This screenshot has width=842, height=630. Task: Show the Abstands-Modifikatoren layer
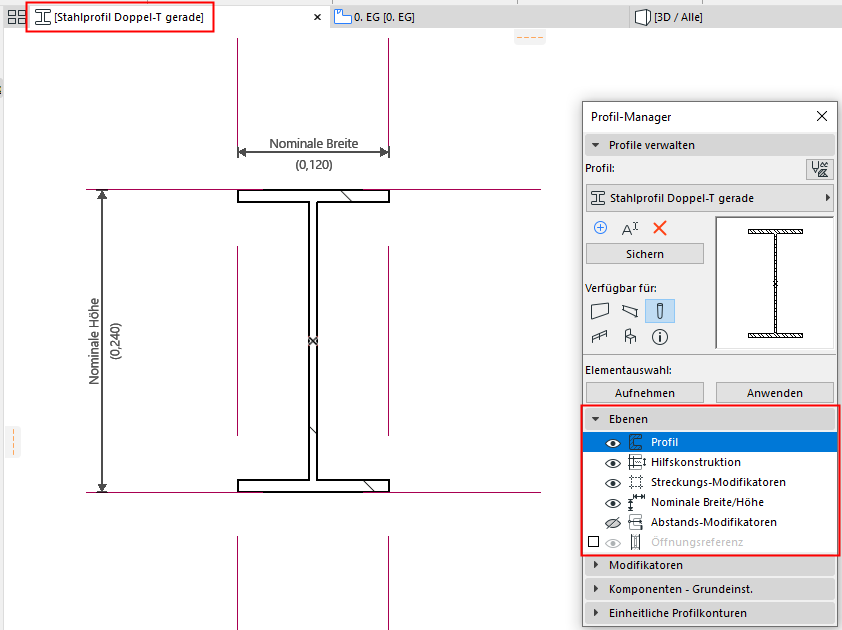[613, 521]
